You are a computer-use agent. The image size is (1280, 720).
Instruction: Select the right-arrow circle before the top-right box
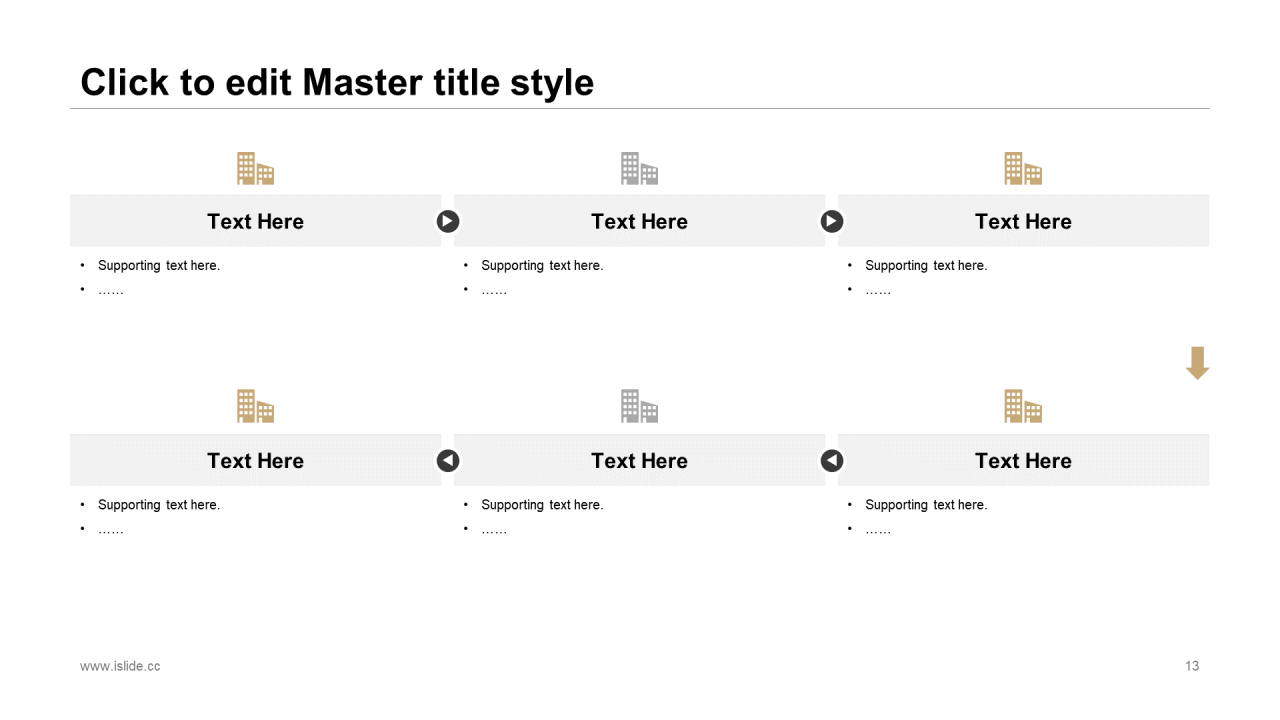click(x=831, y=221)
